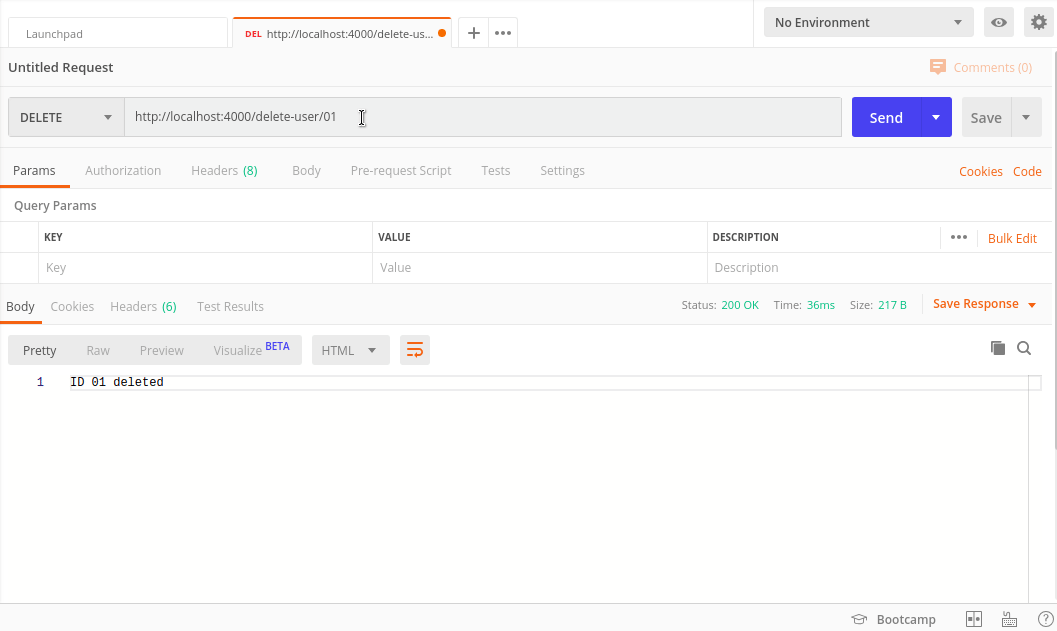Search response body with magnifier icon
Viewport: 1057px width, 631px height.
[1024, 348]
